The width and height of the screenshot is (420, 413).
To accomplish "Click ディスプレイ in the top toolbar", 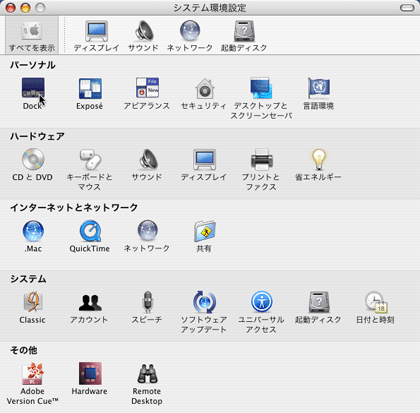I will (x=96, y=36).
